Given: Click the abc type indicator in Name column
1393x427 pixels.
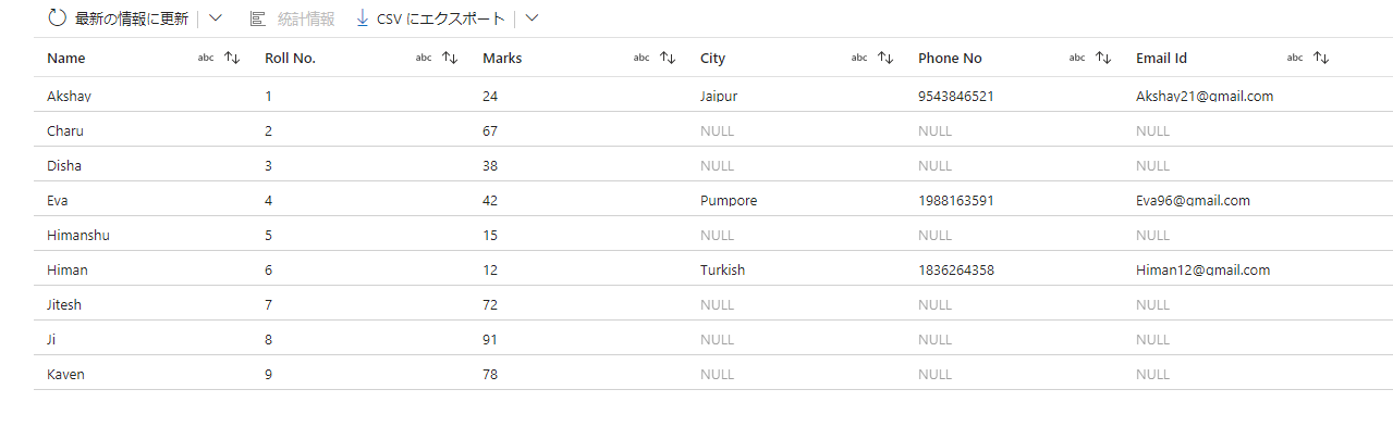Looking at the screenshot, I should [x=206, y=58].
